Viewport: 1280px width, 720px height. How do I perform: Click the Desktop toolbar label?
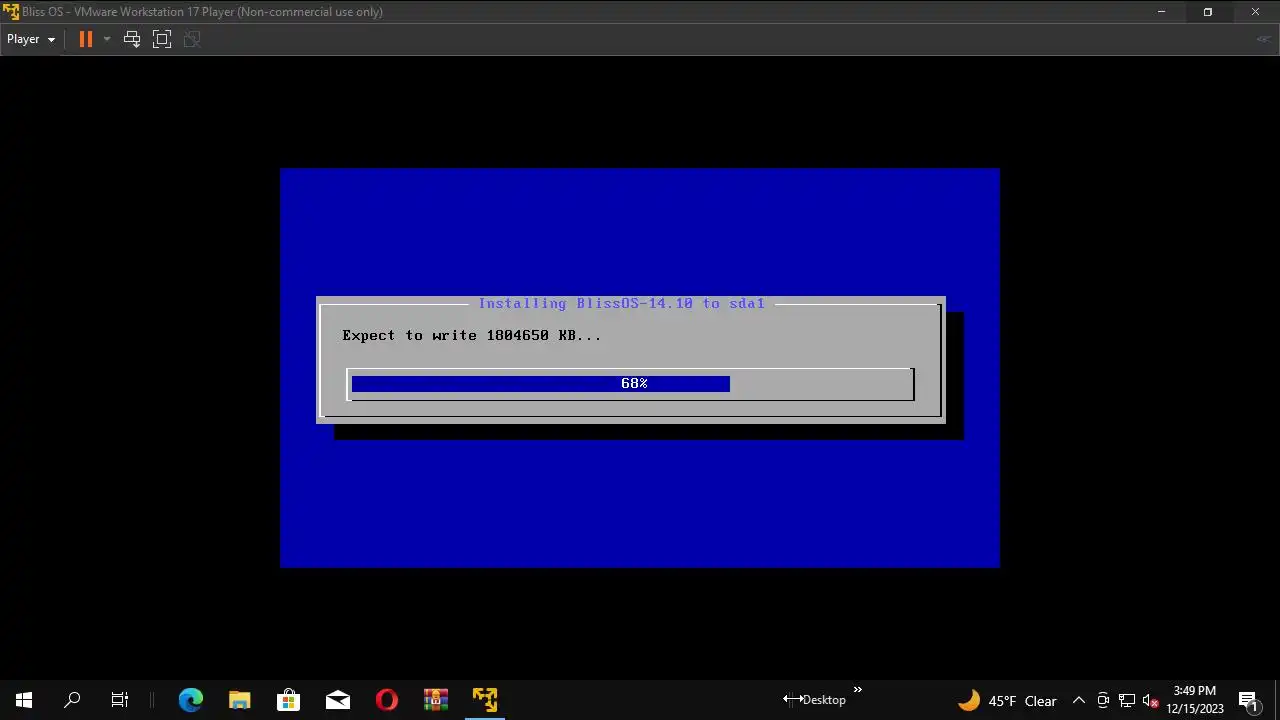point(824,700)
